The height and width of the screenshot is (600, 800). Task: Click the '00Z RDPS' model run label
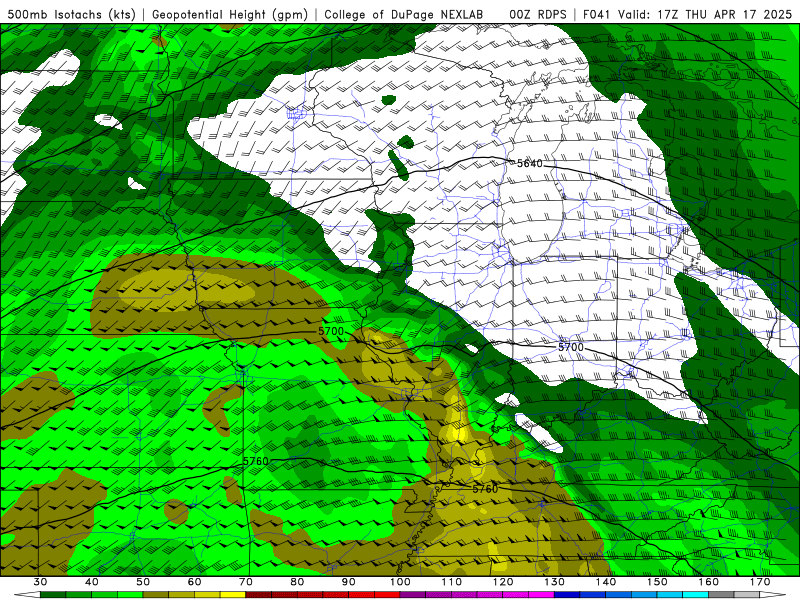538,14
